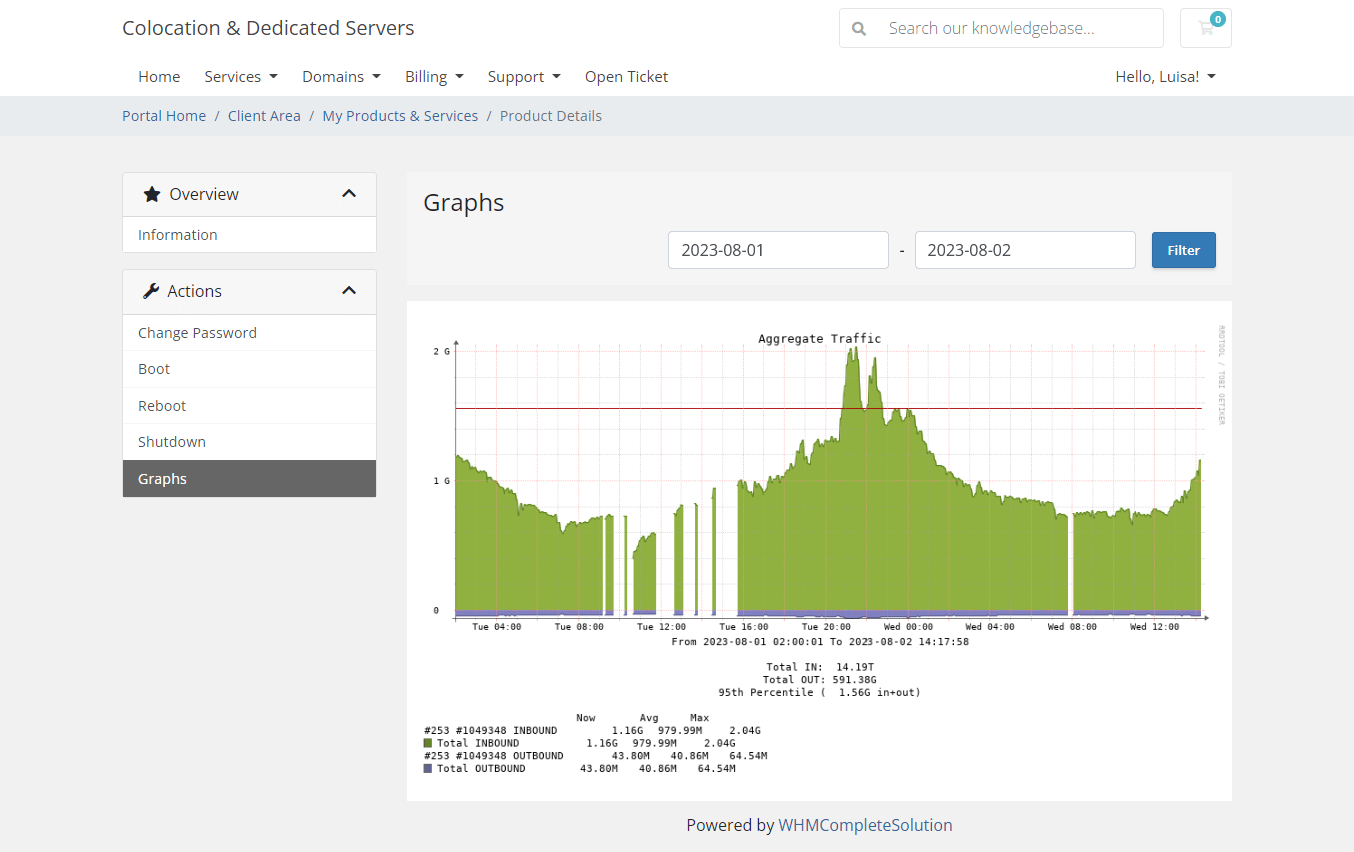
Task: Open the Support dropdown menu
Action: pyautogui.click(x=523, y=76)
